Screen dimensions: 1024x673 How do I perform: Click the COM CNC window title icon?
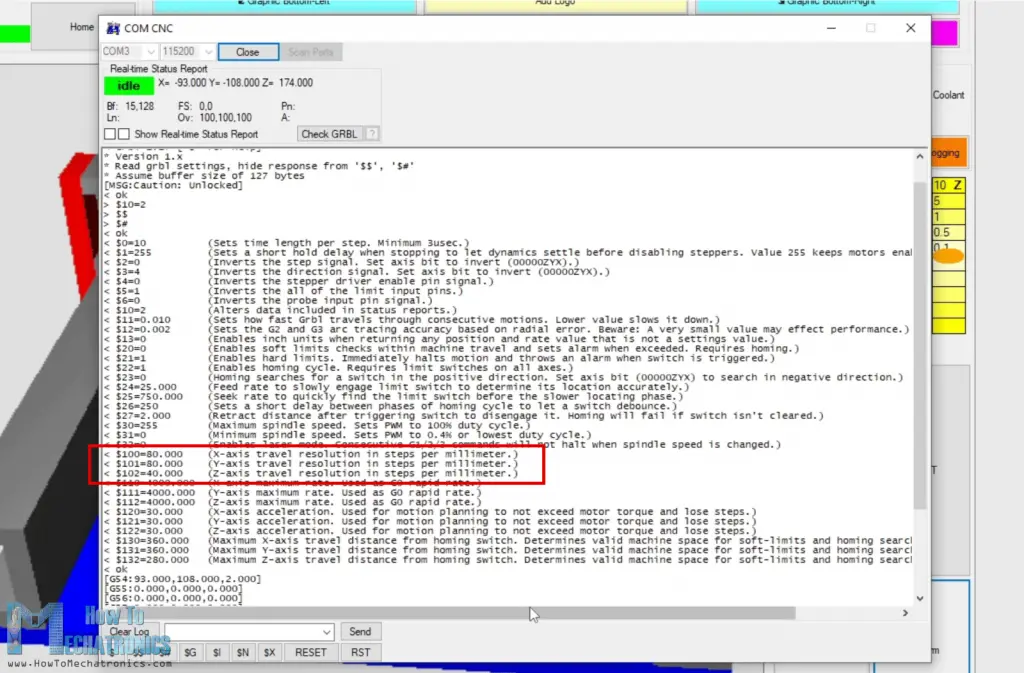pos(112,28)
